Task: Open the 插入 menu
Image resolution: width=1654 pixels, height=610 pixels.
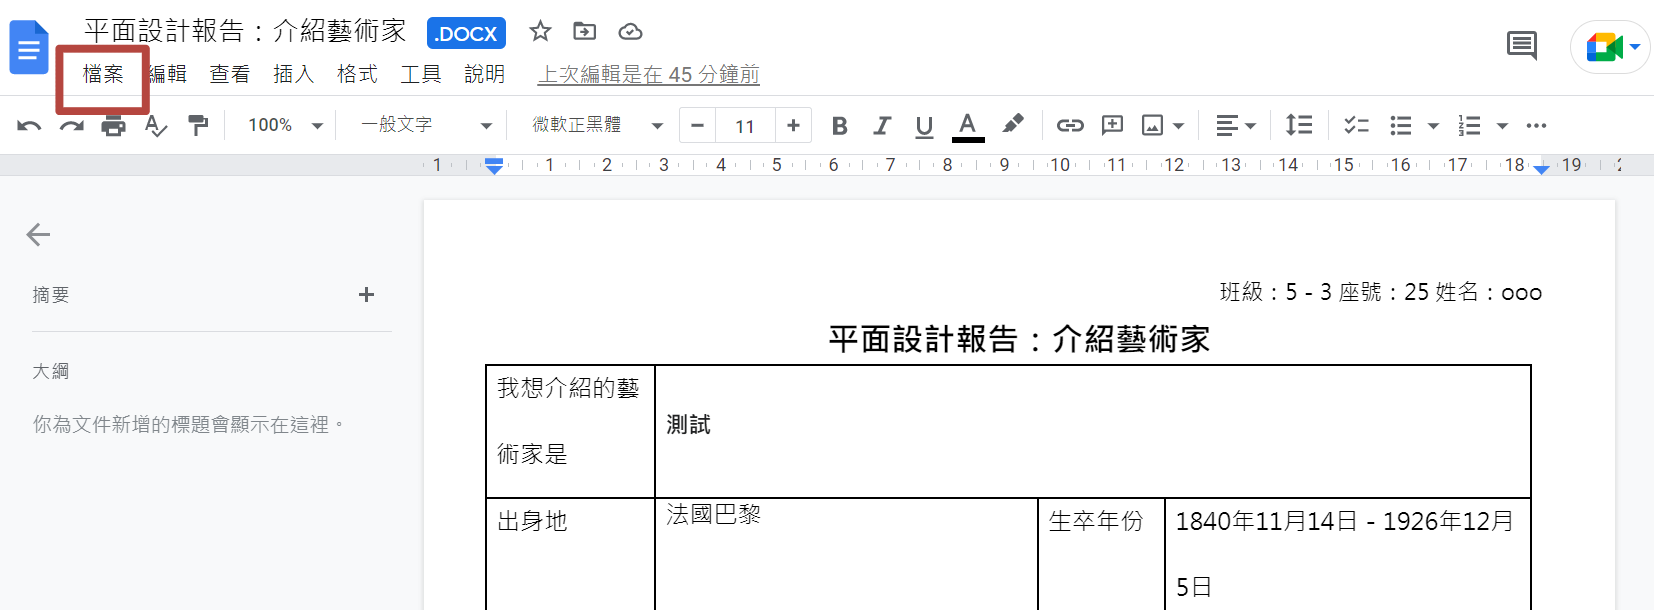Action: (293, 74)
